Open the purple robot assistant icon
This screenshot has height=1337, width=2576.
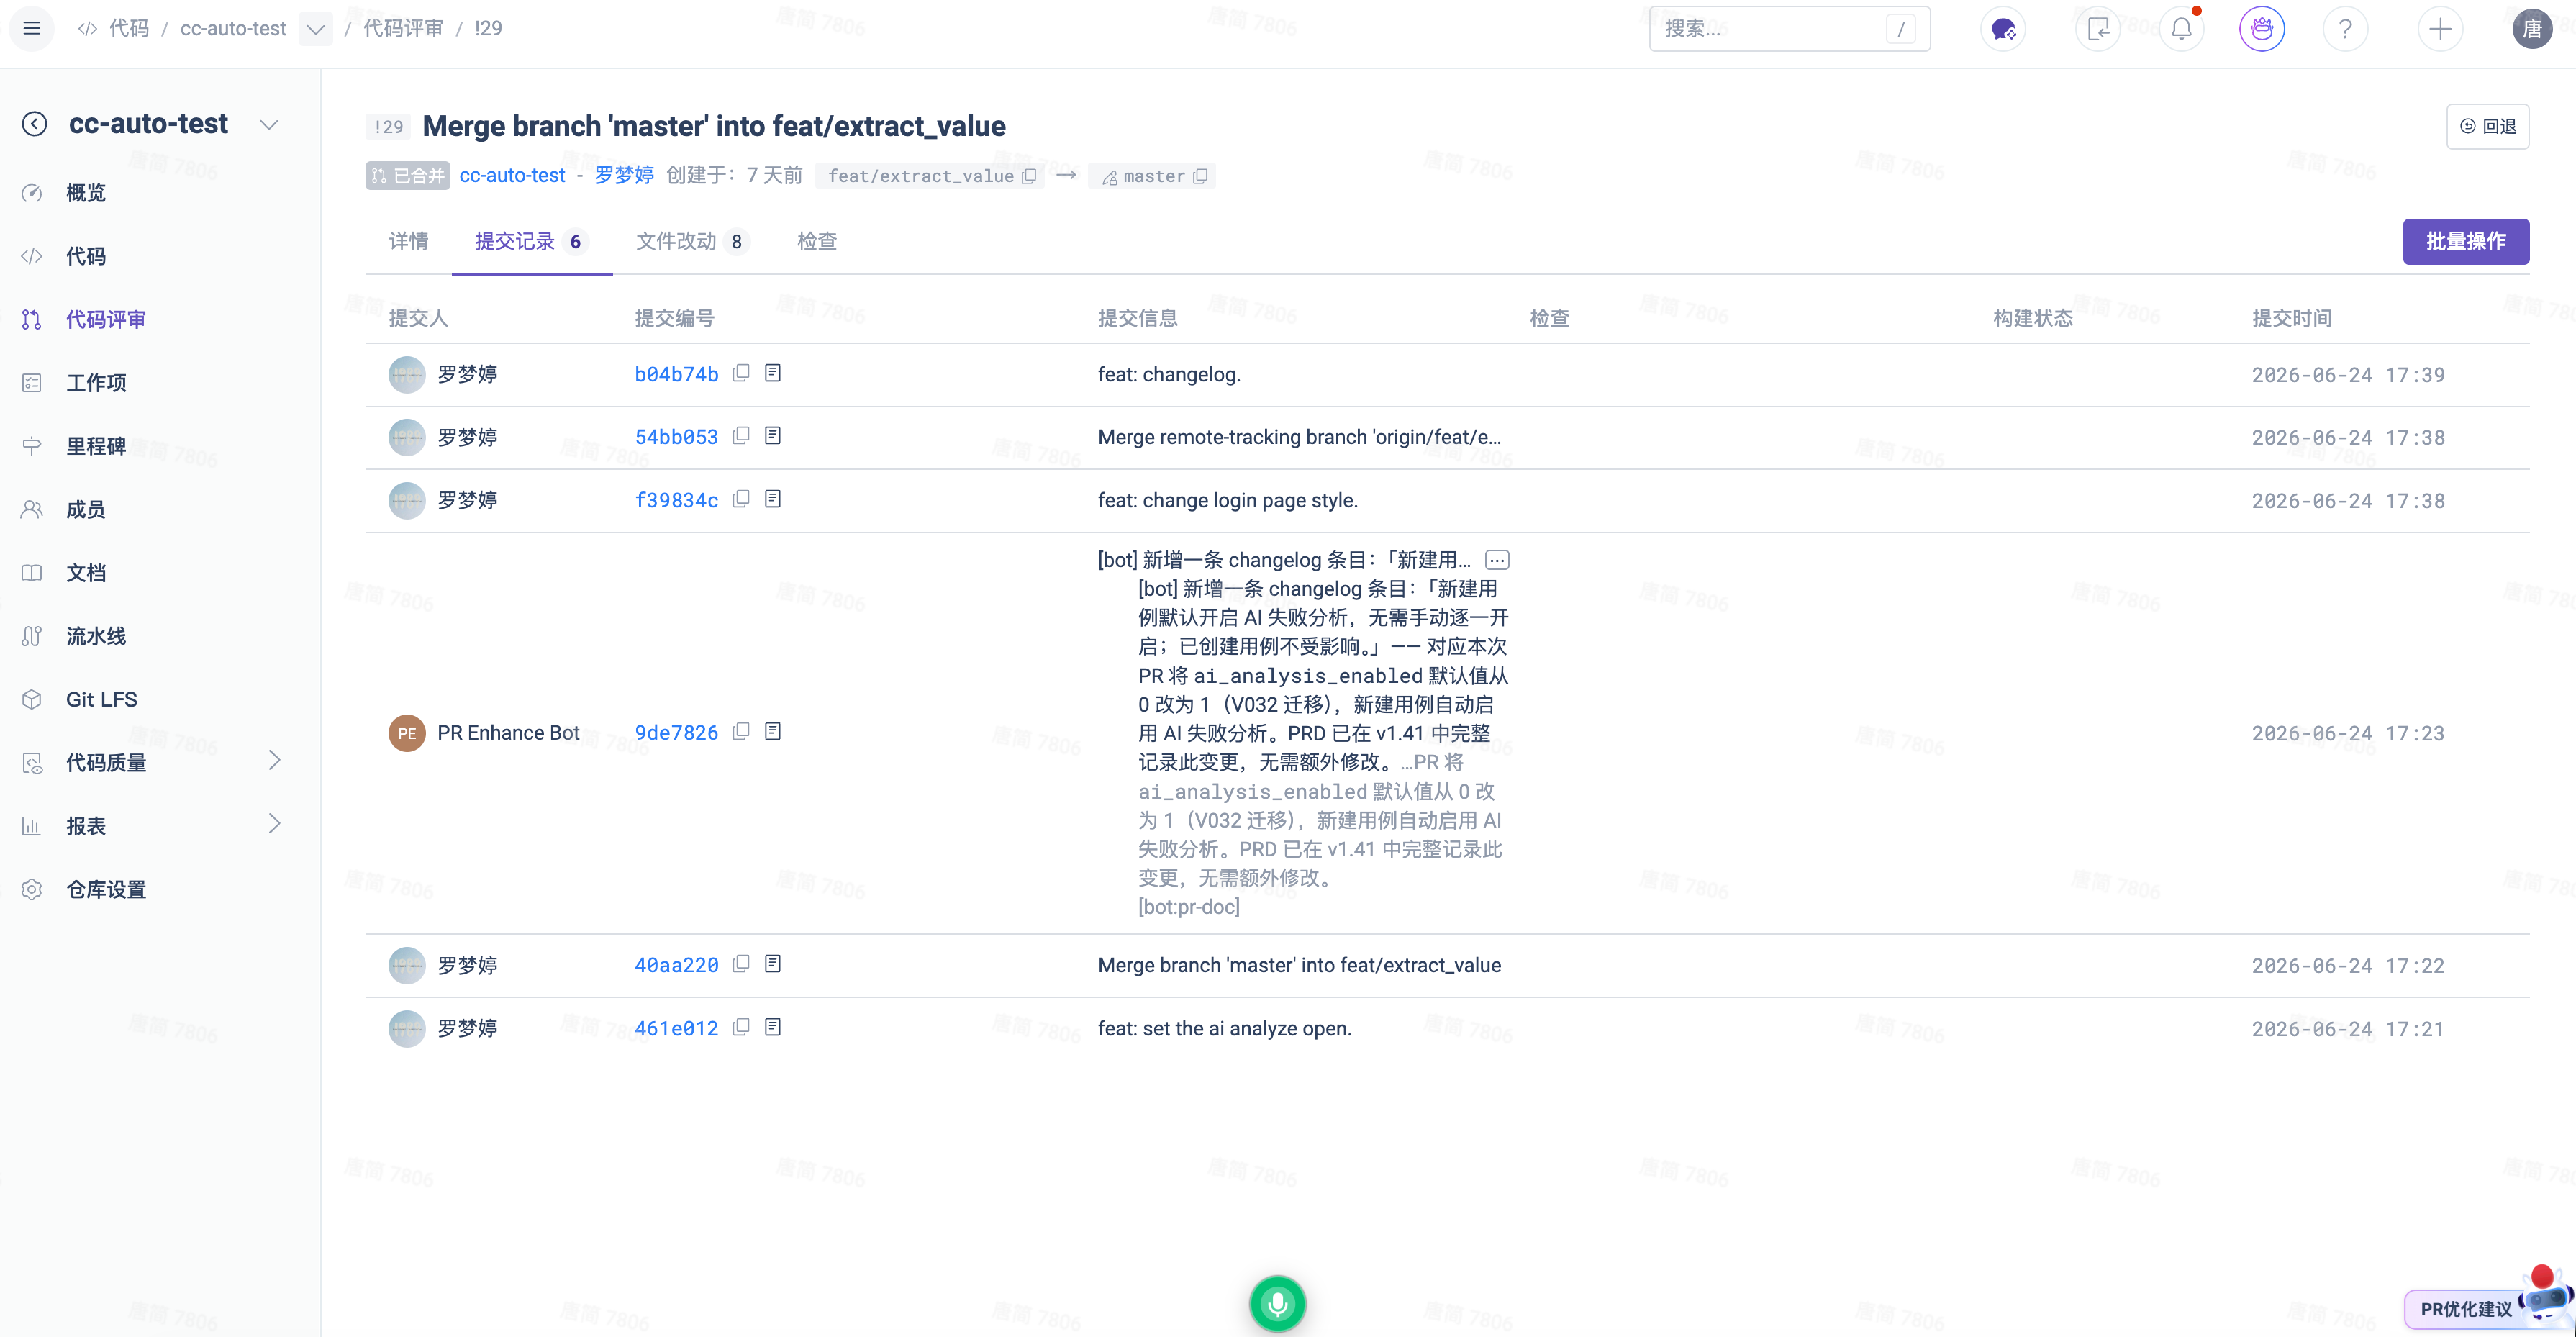tap(2262, 29)
